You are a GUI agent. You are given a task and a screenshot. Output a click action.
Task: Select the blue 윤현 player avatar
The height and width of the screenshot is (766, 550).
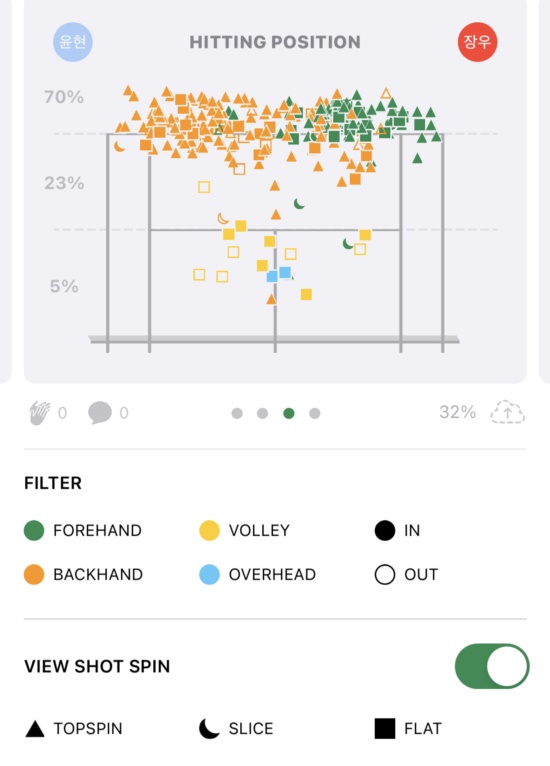[x=73, y=42]
